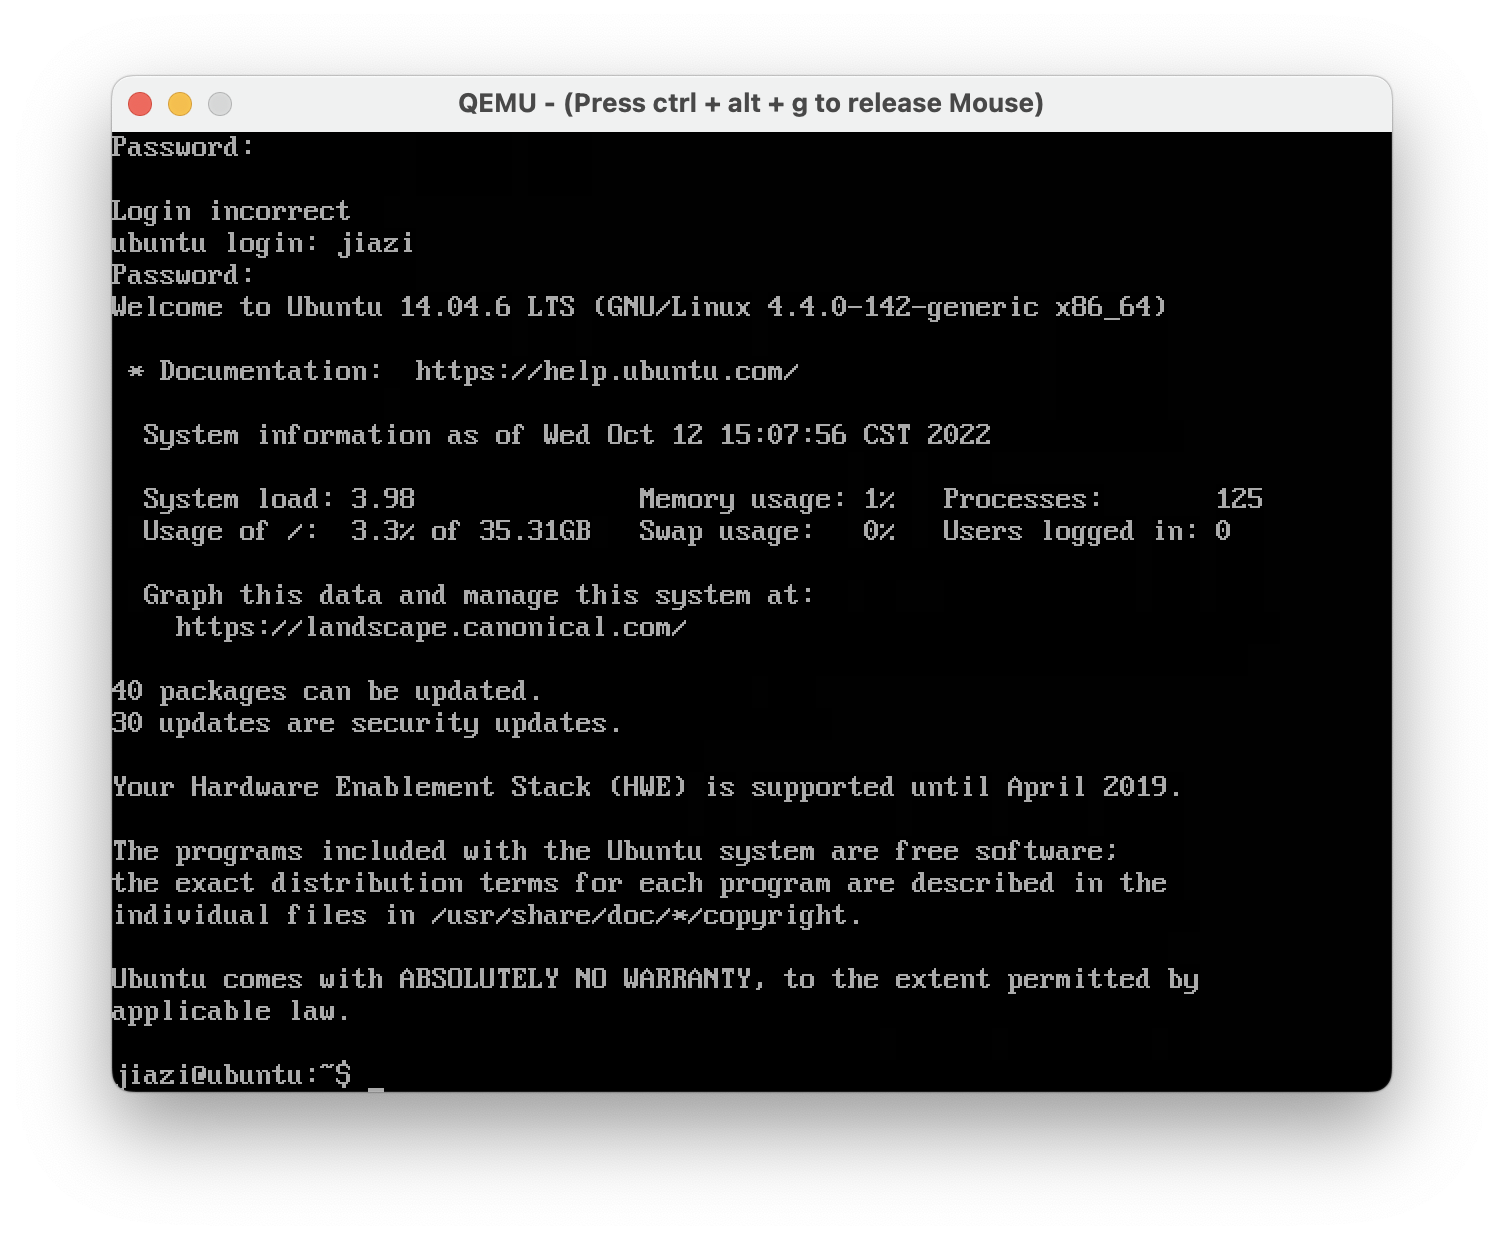1504x1240 pixels.
Task: Click the system information date line
Action: (x=567, y=435)
